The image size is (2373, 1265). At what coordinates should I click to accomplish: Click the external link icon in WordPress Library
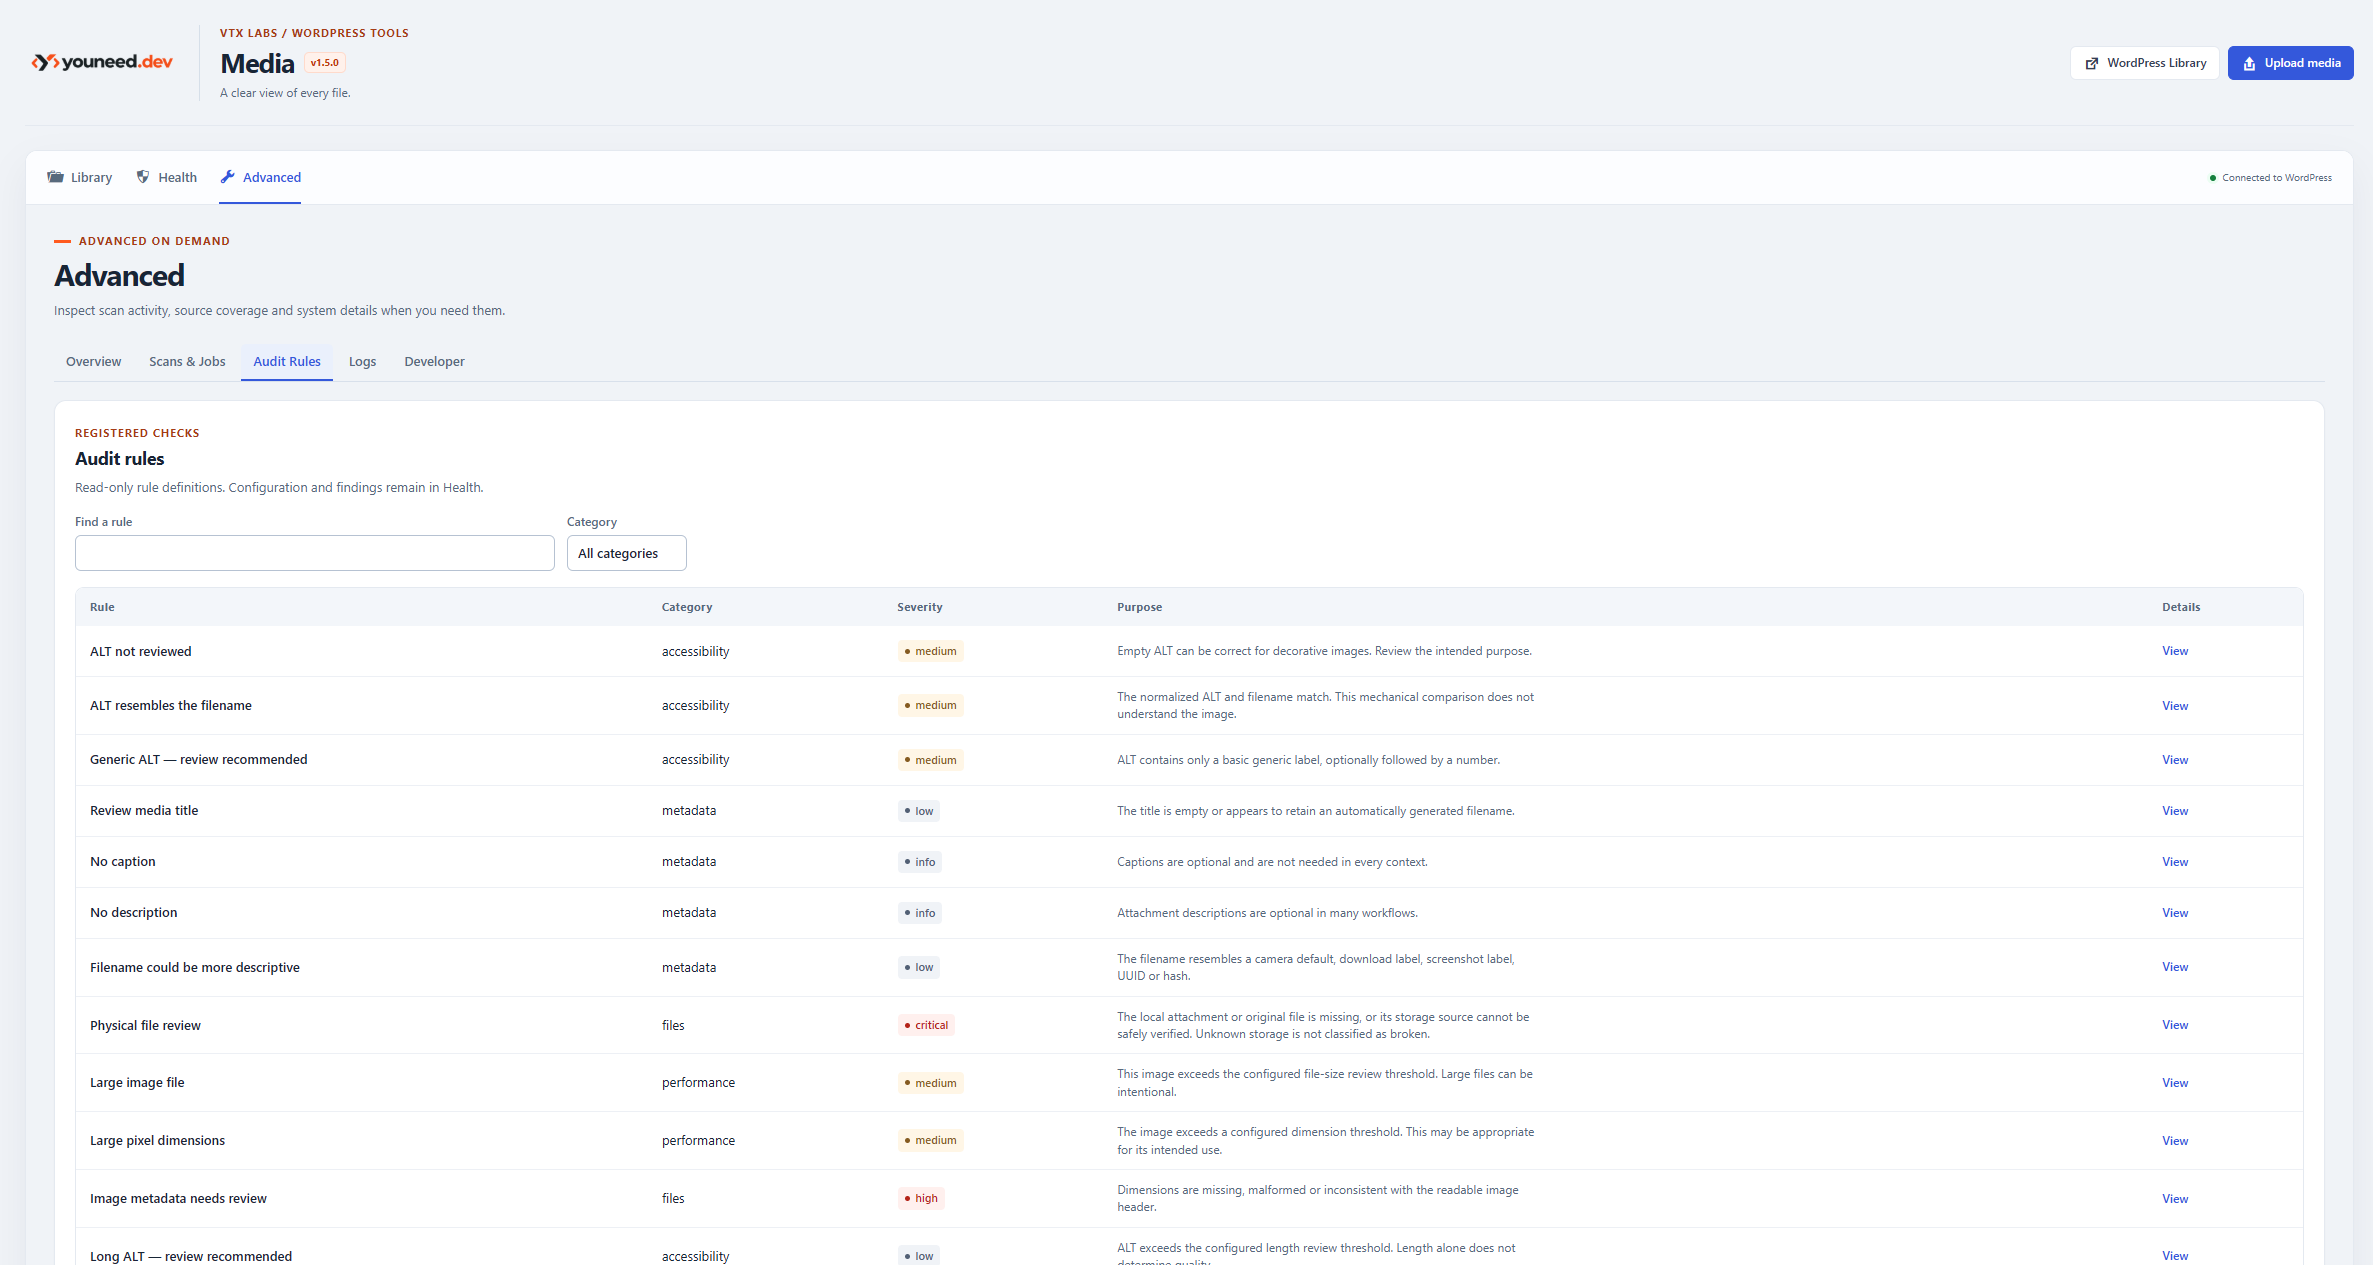coord(2091,63)
